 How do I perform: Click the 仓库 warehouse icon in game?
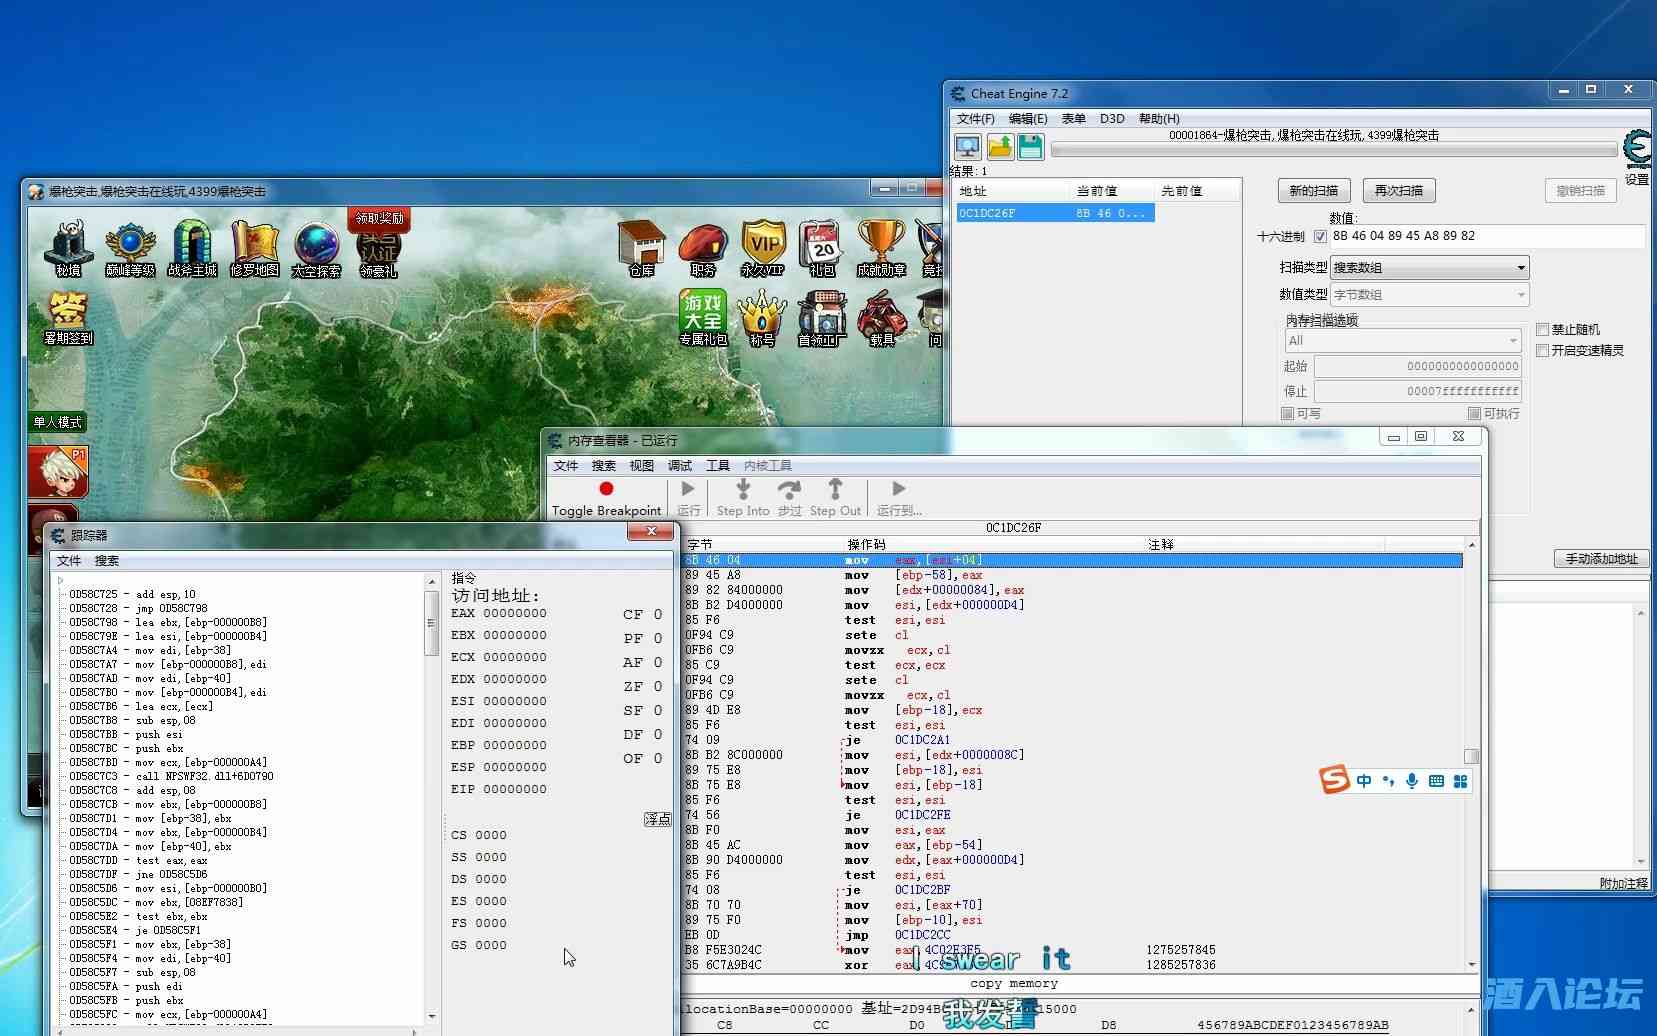(641, 247)
